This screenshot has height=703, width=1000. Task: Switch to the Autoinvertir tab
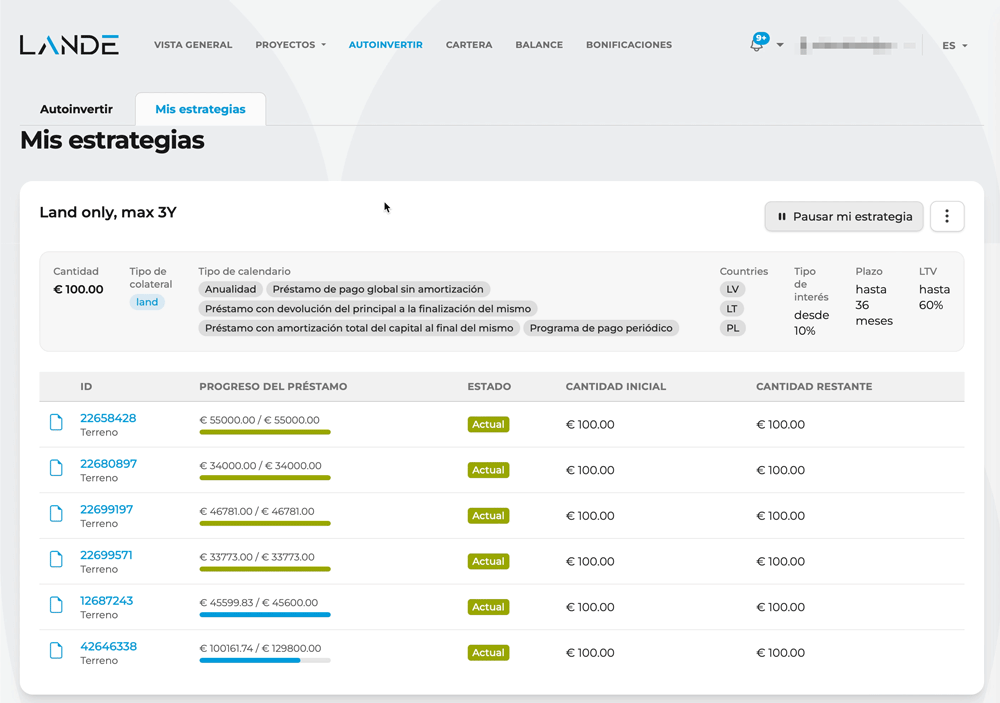pos(77,109)
